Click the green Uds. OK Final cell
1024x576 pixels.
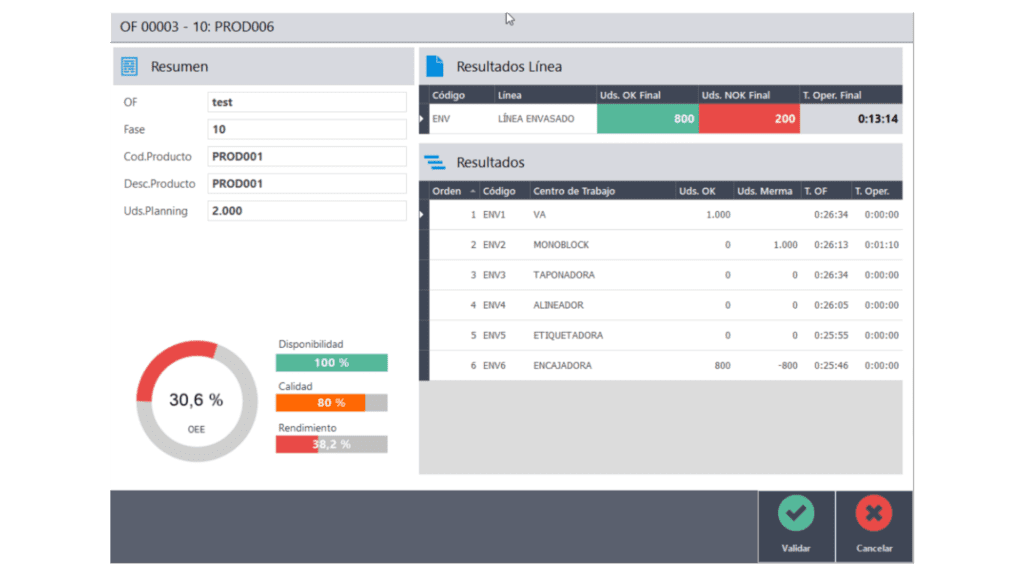point(647,119)
